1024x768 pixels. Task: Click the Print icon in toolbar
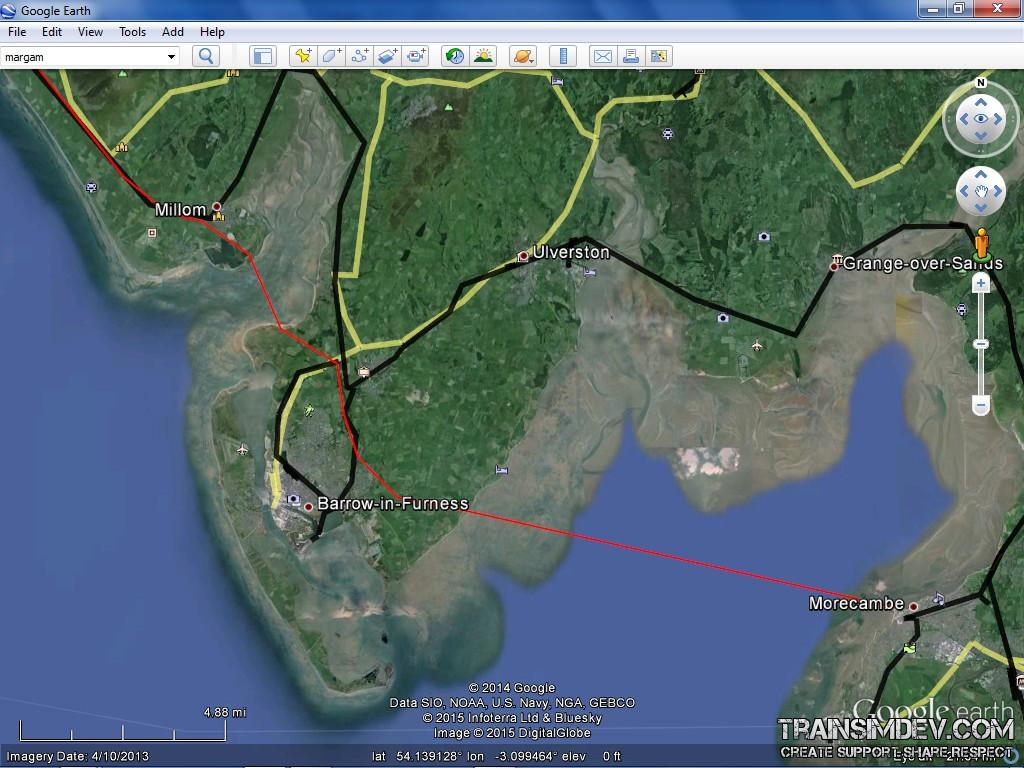[631, 56]
